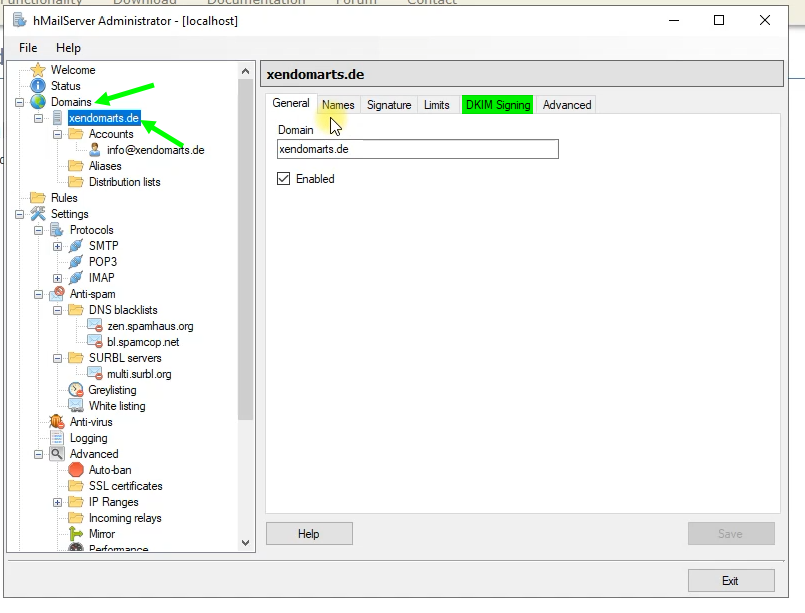
Task: Click the Anti-virus bug icon
Action: (x=57, y=422)
